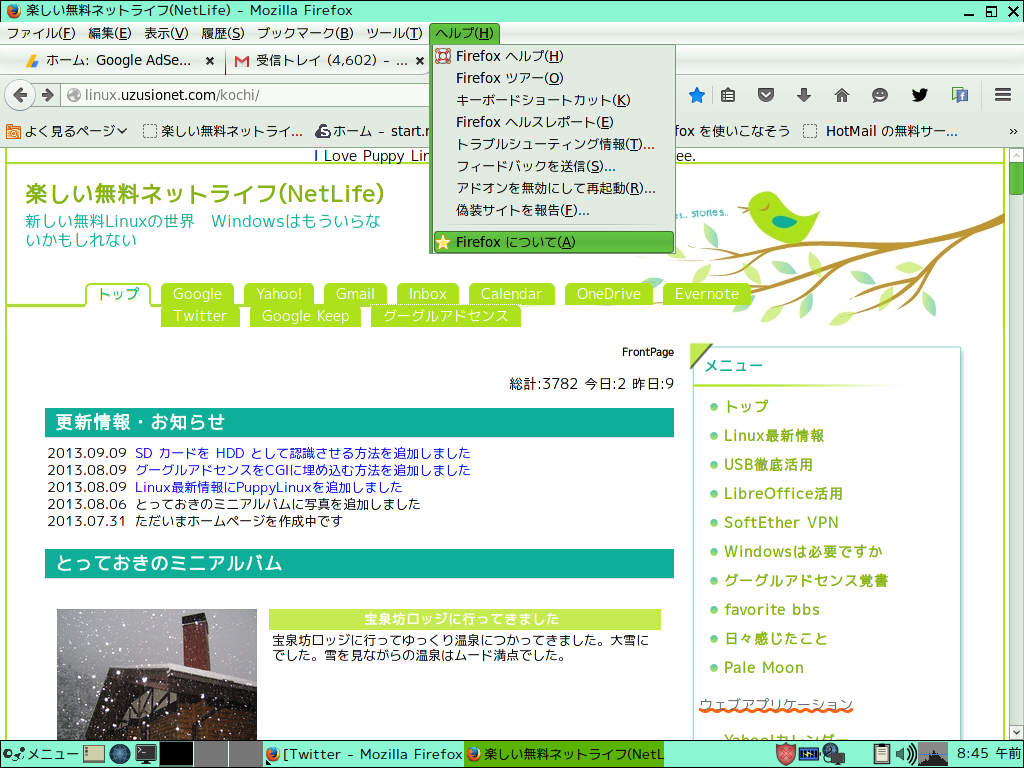Go to home page via house icon
This screenshot has height=768, width=1024.
tap(842, 95)
